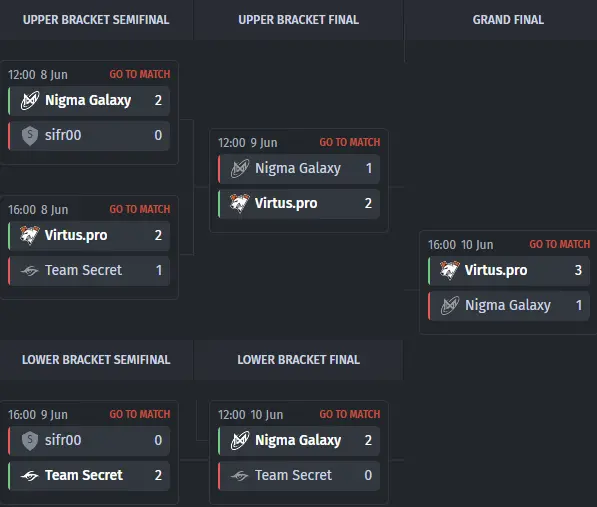The image size is (597, 507).
Task: Open GO TO MATCH for lower bracket final
Action: 350,414
